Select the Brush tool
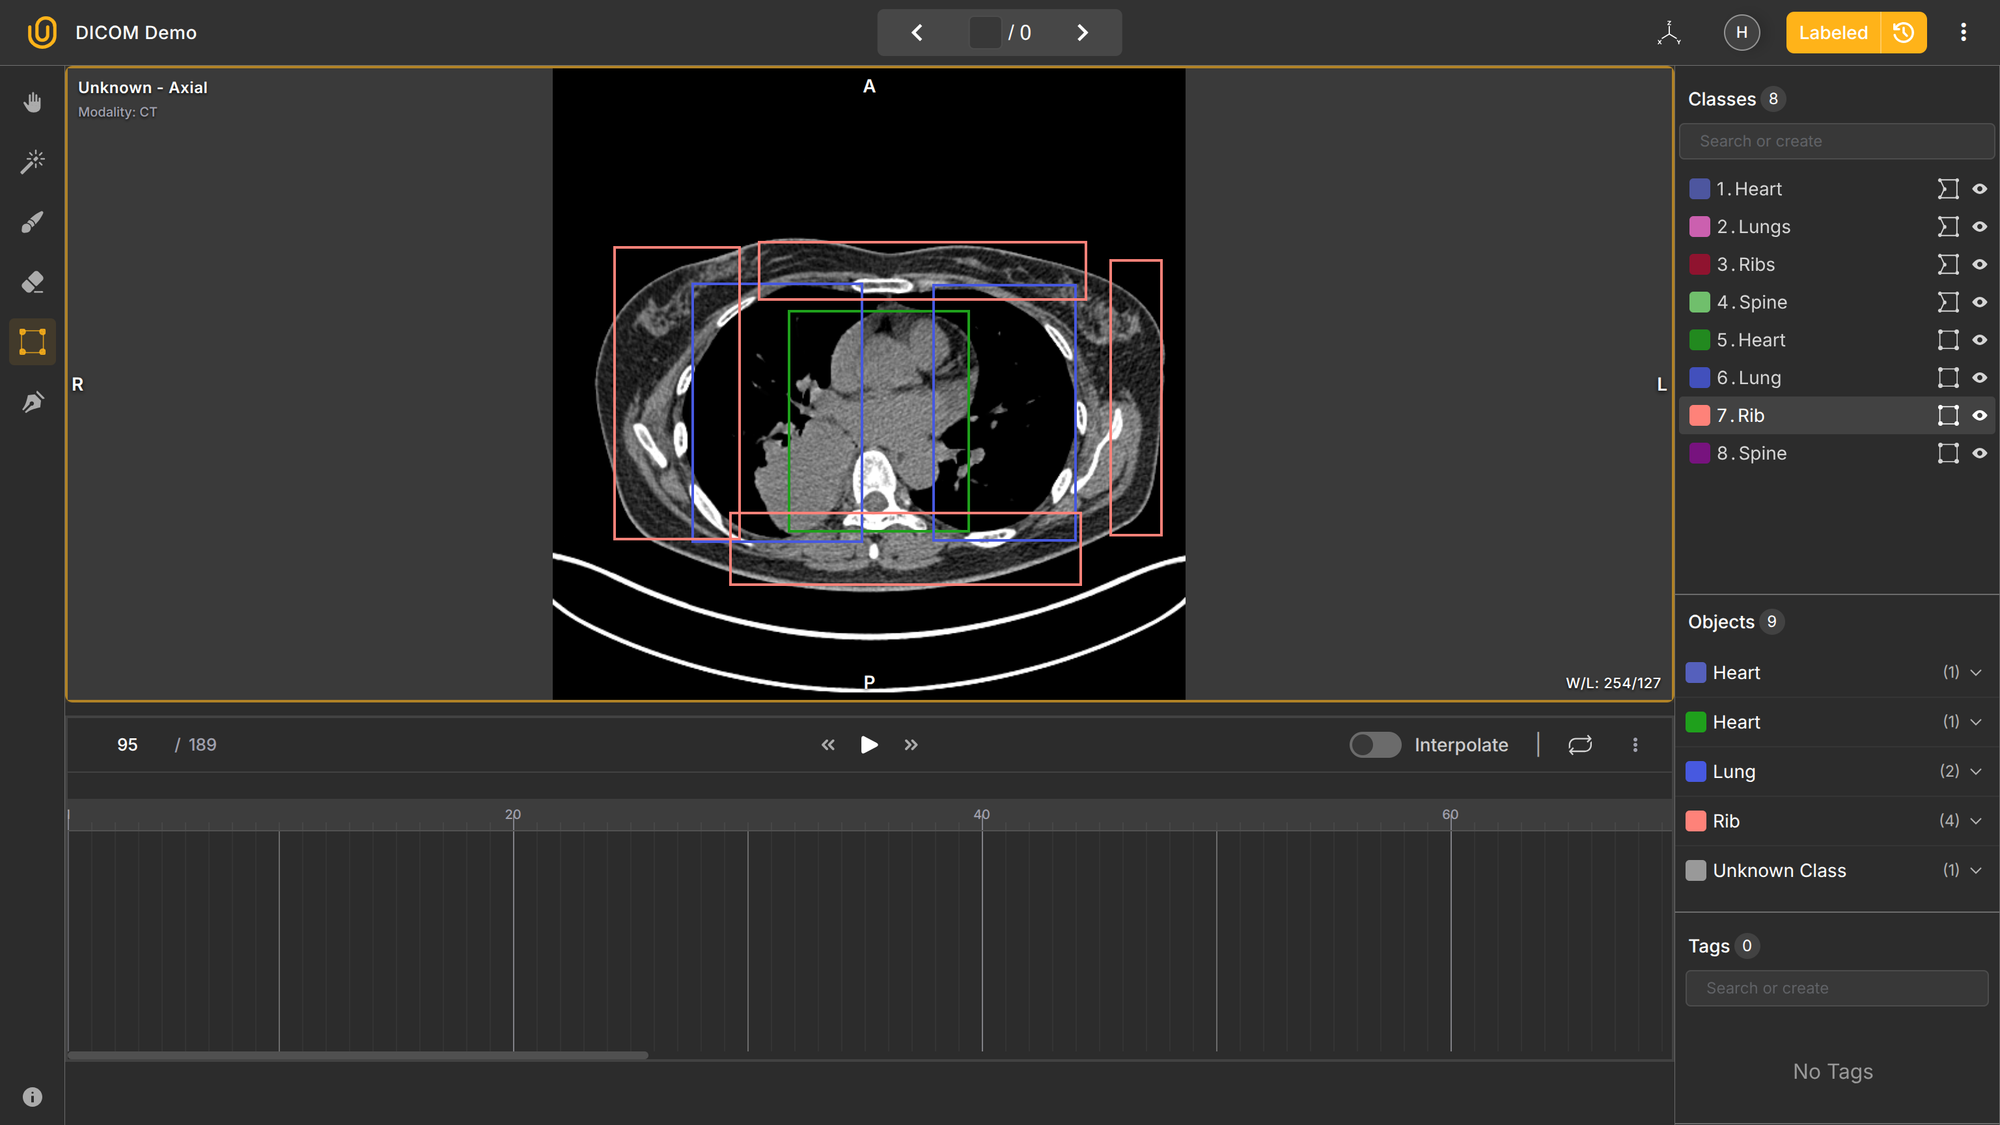Viewport: 2000px width, 1125px height. 32,222
